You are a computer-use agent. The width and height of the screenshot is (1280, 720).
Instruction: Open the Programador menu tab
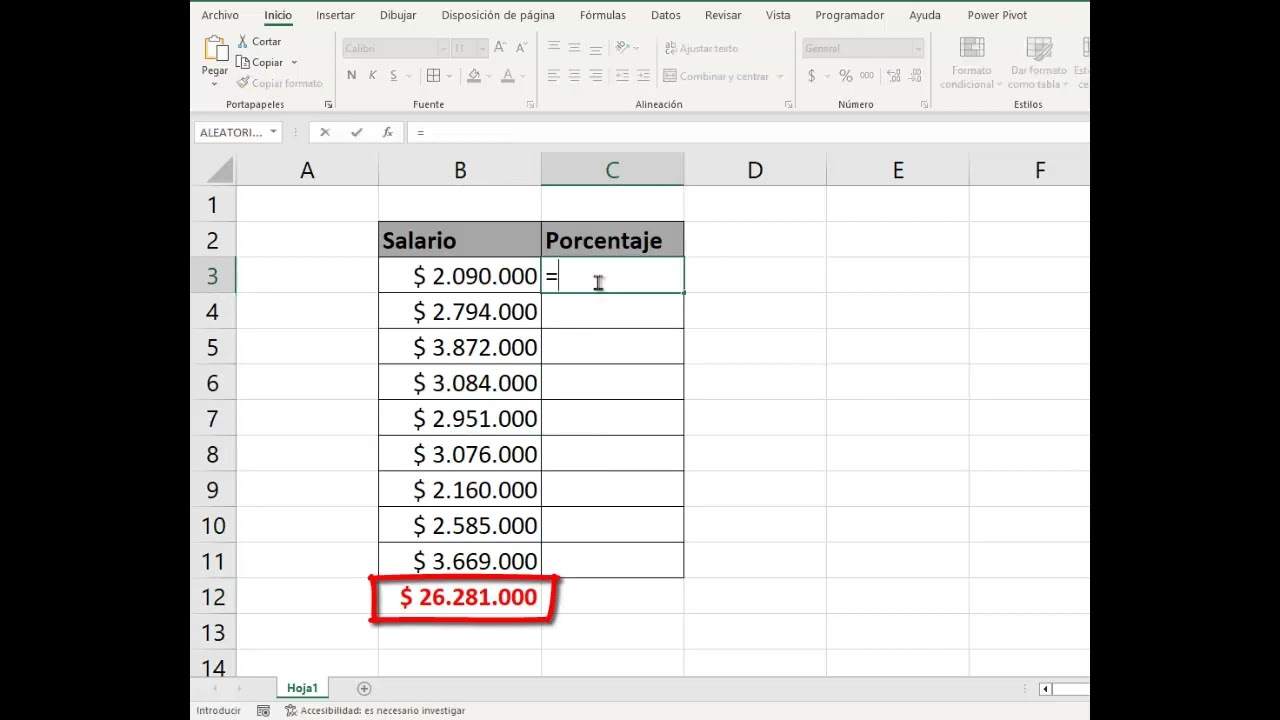(x=849, y=15)
